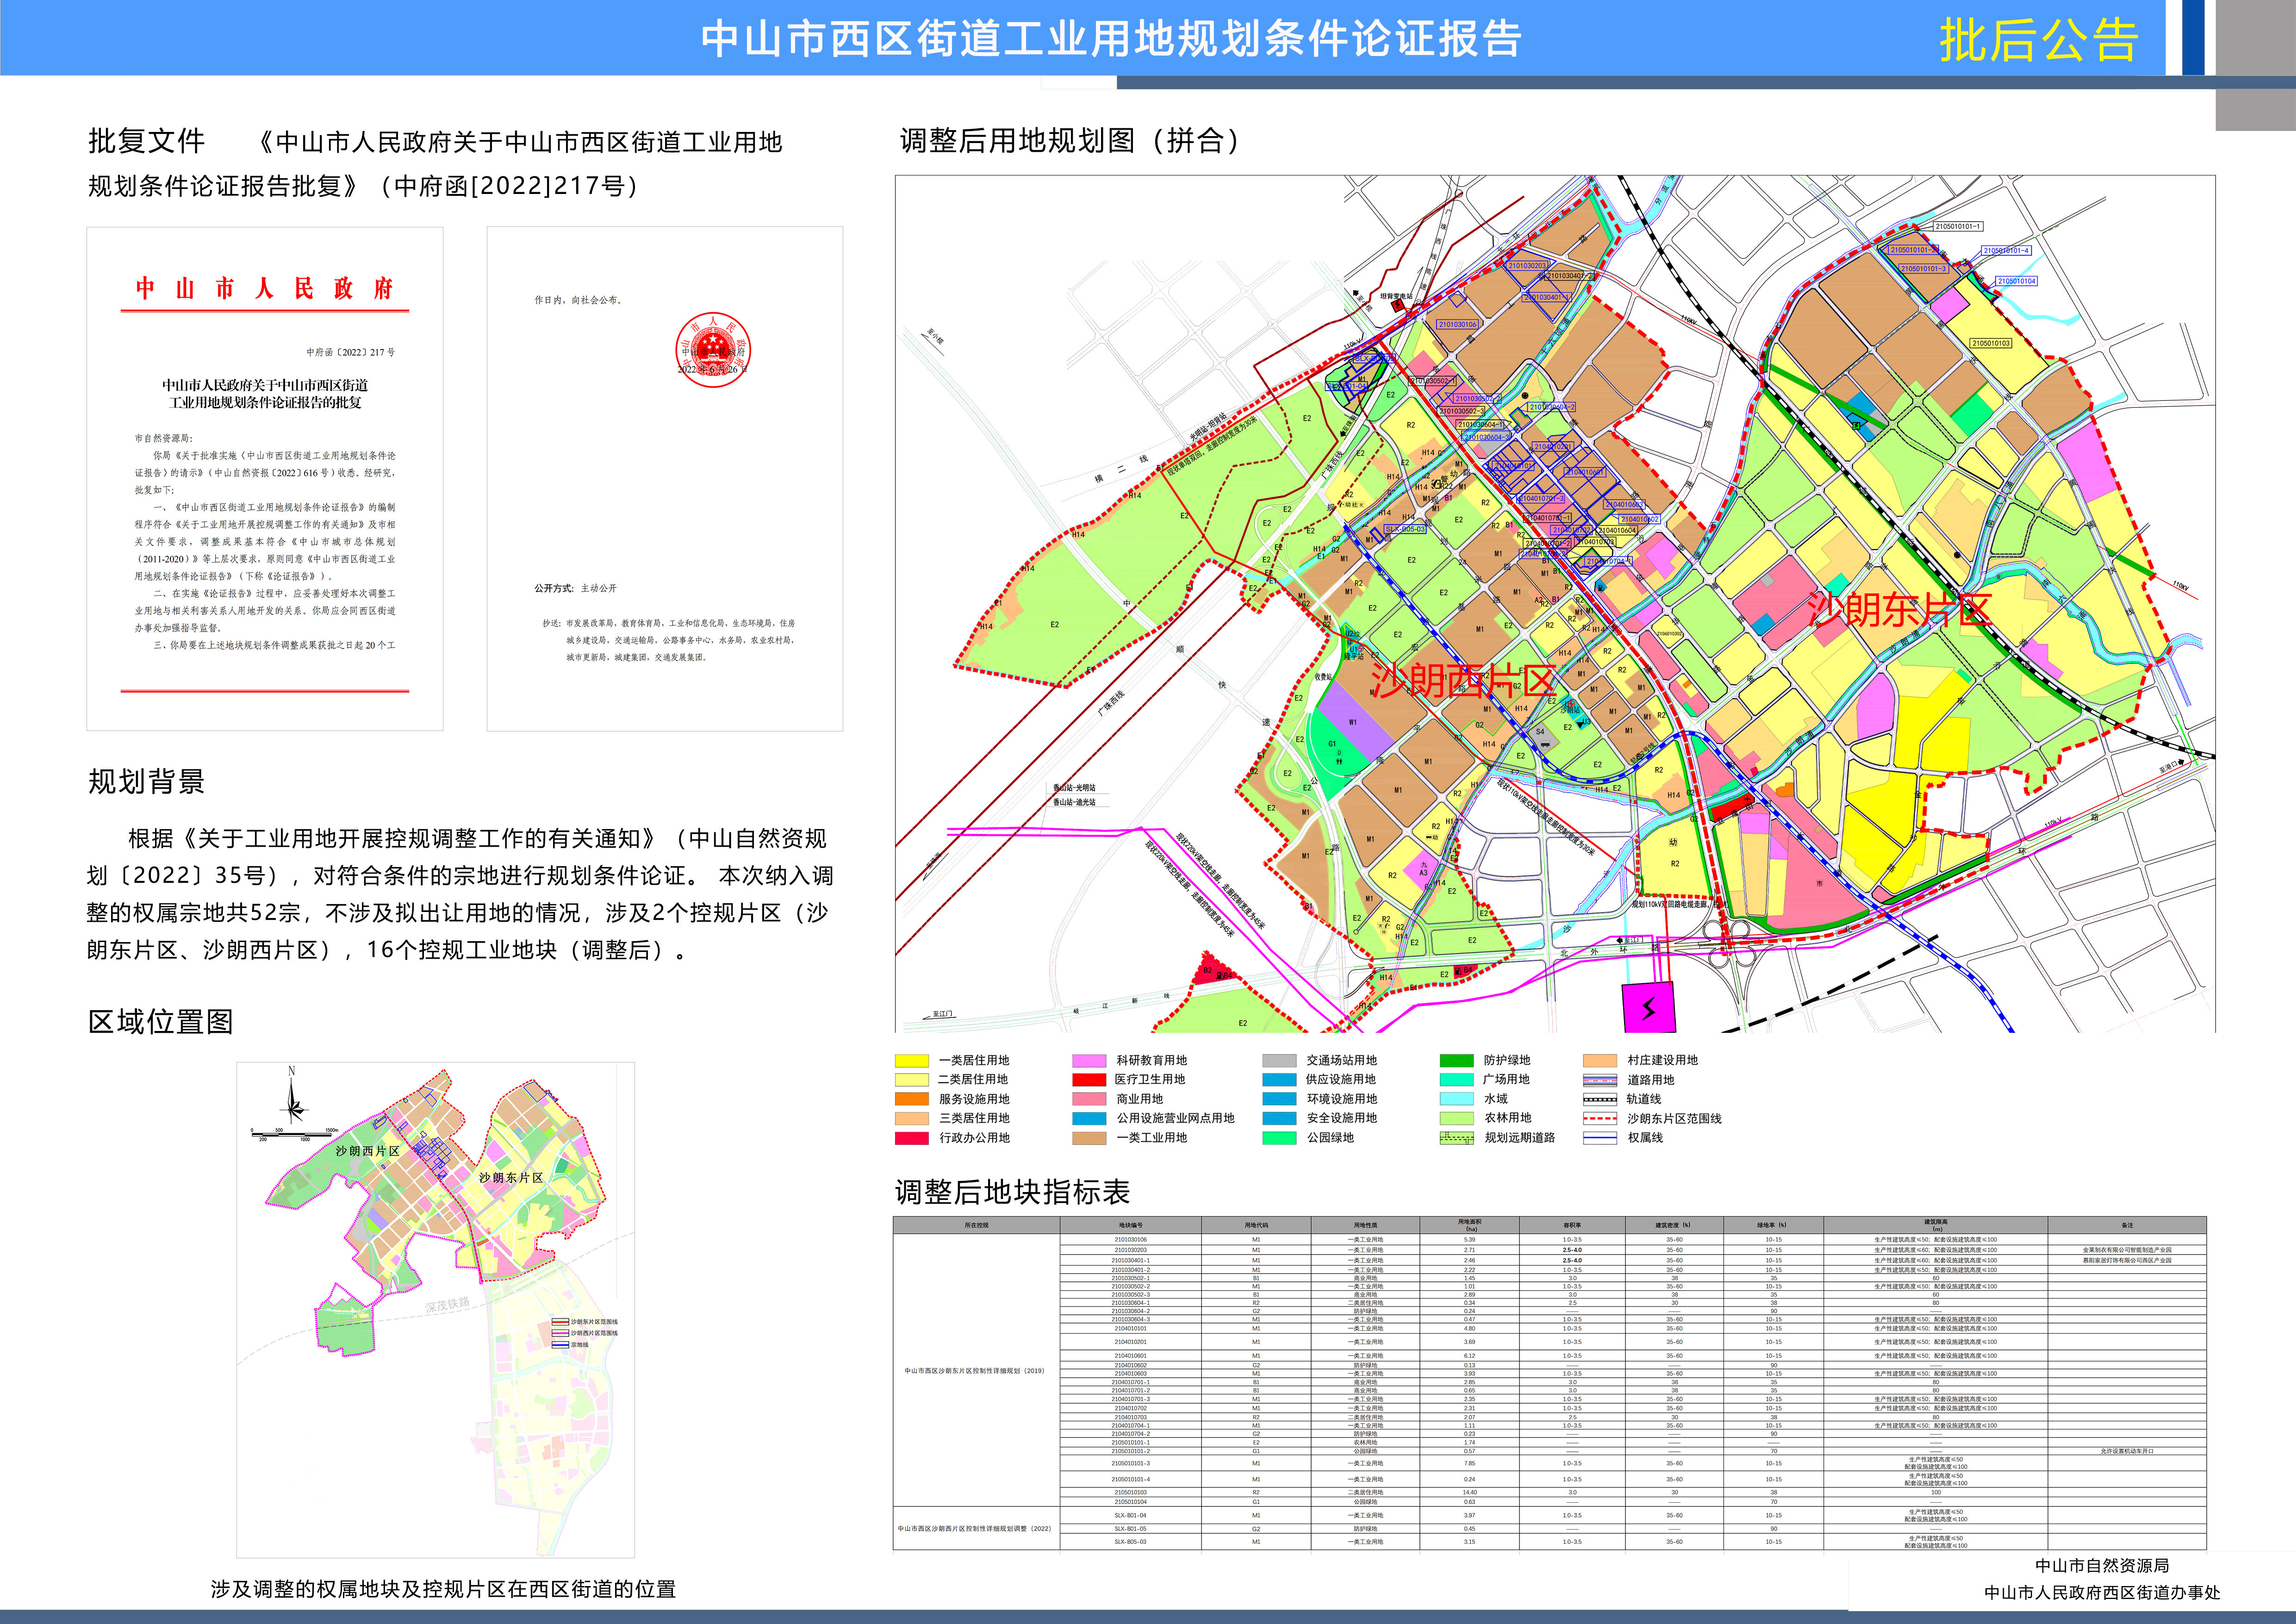Screen dimensions: 2296x1624
Task: Click the 调整后地块指标表 heading
Action: 1012,1192
